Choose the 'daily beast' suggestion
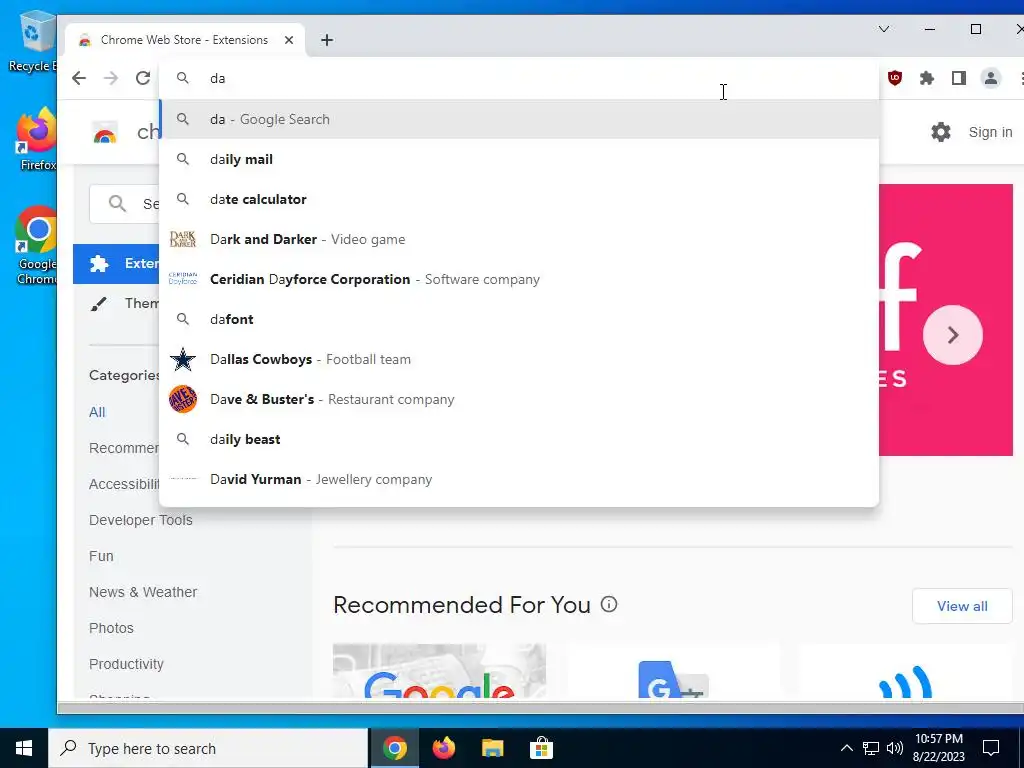The image size is (1024, 768). point(519,439)
